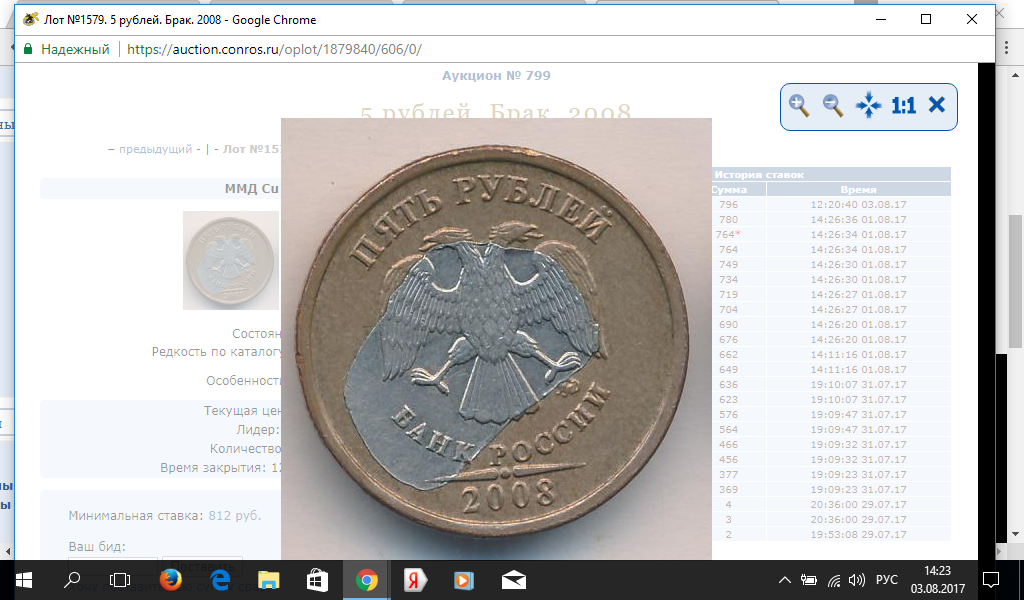Select the 690 bid amount

click(x=728, y=324)
